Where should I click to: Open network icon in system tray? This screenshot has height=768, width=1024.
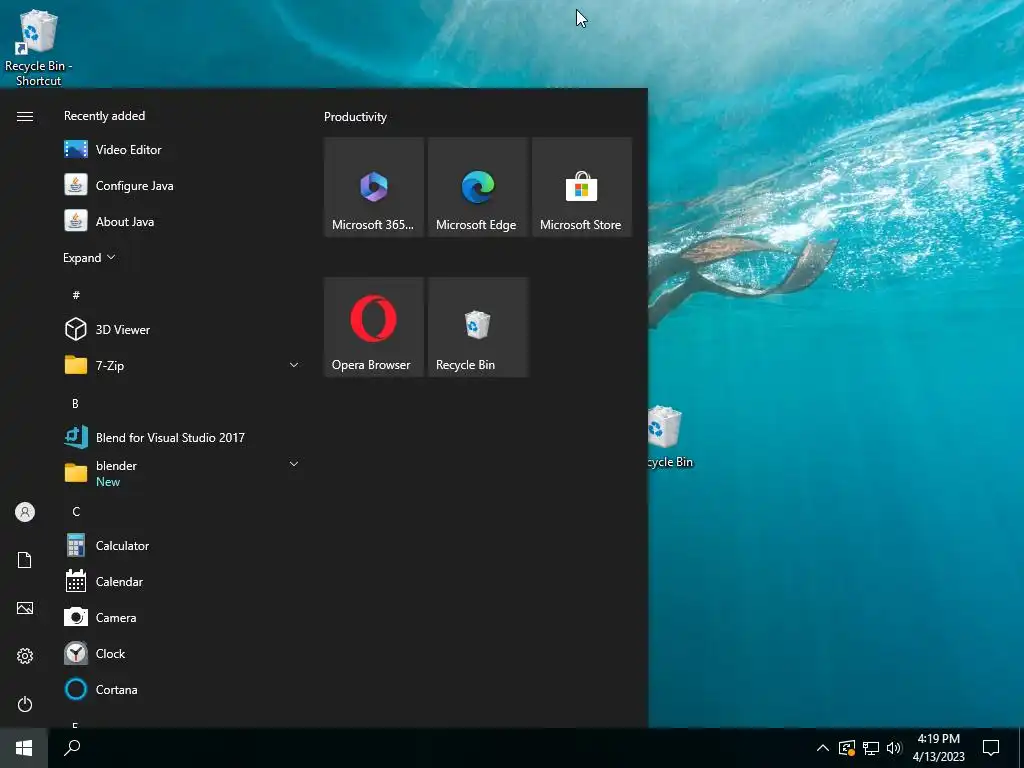[871, 748]
